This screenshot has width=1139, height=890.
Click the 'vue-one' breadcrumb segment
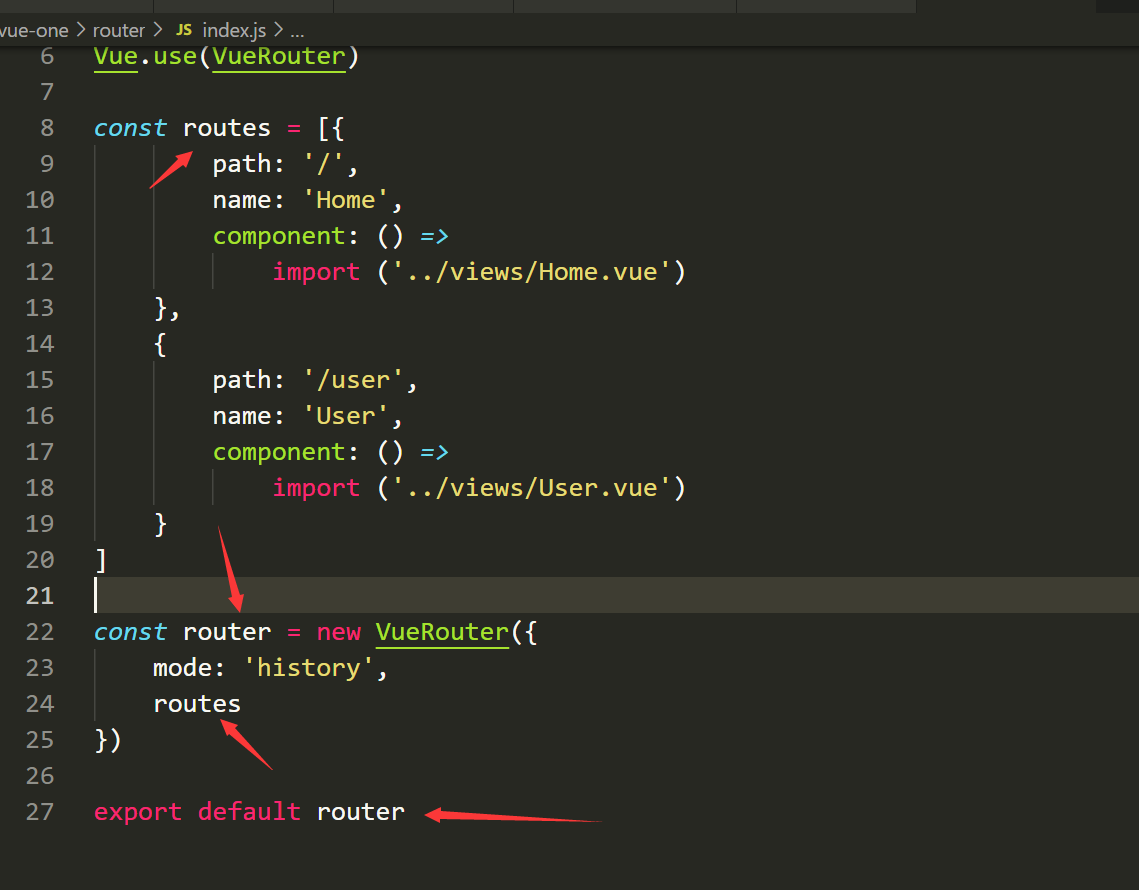pos(34,31)
